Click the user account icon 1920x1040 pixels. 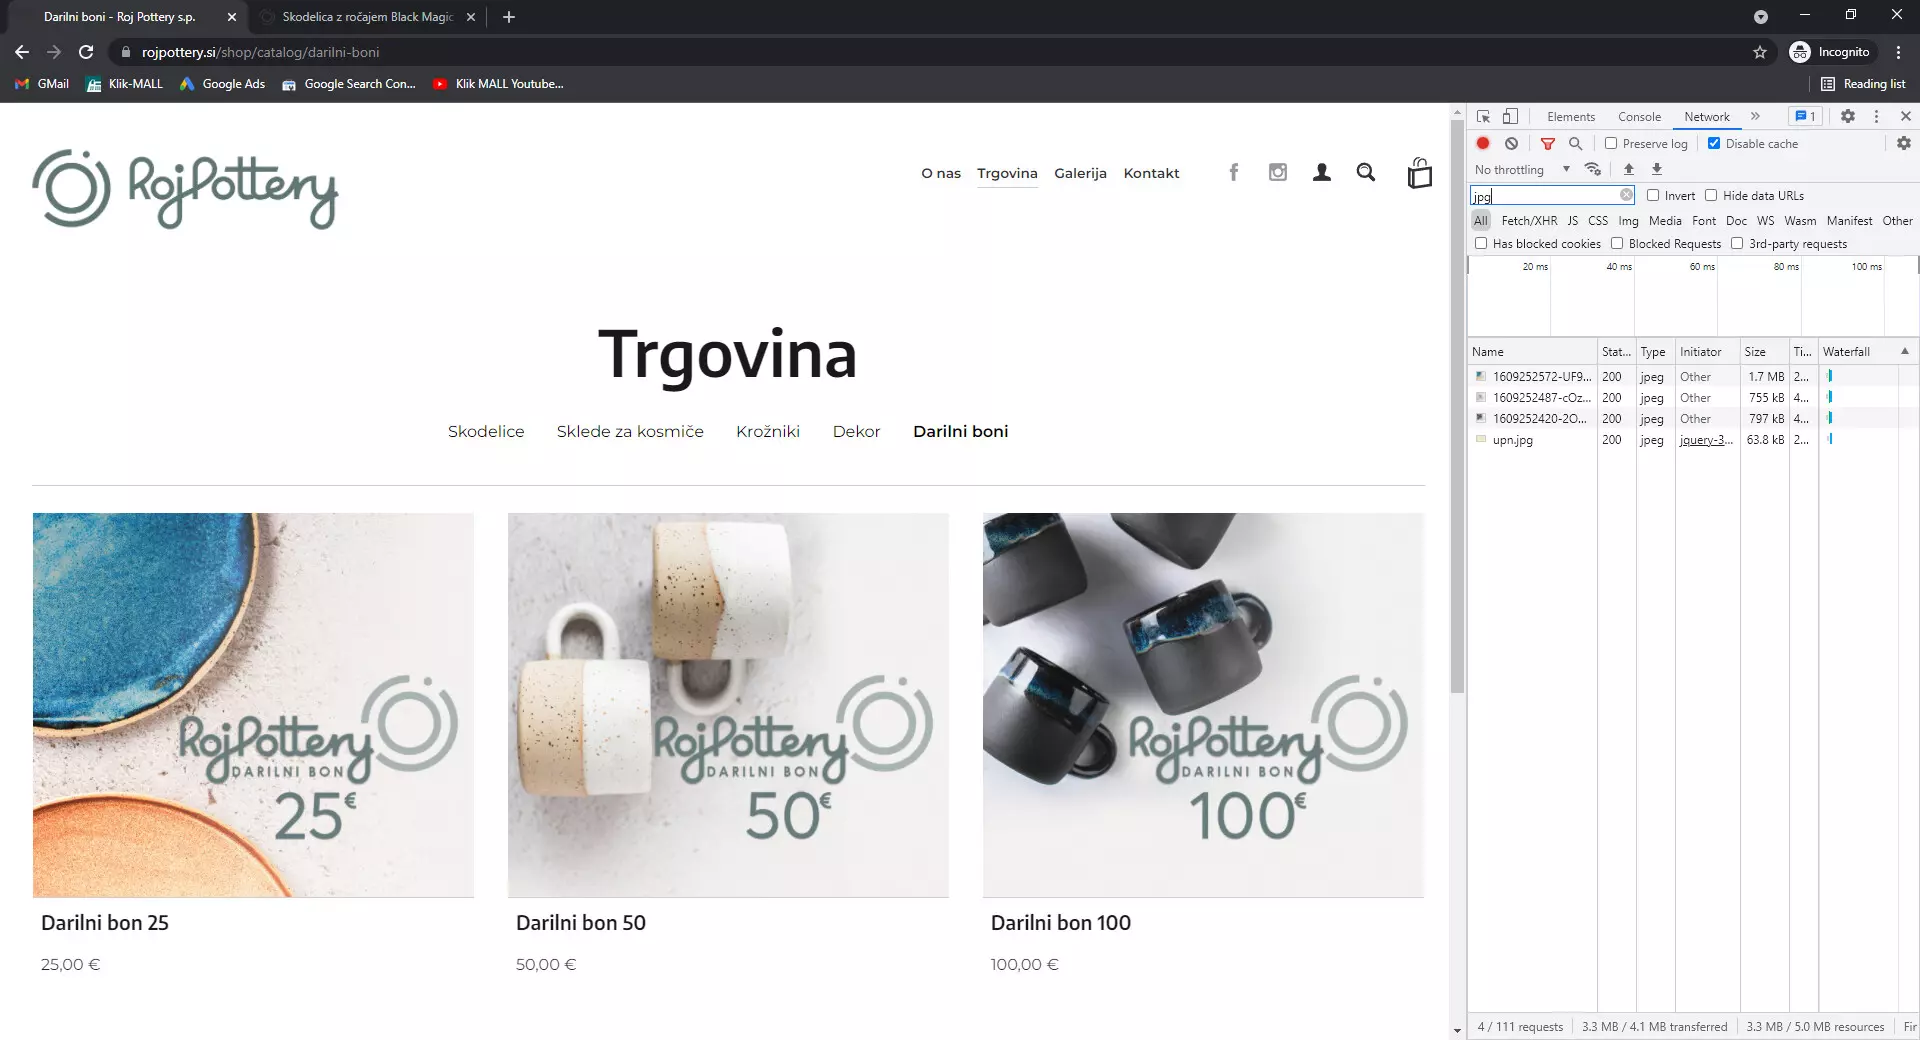coord(1321,173)
